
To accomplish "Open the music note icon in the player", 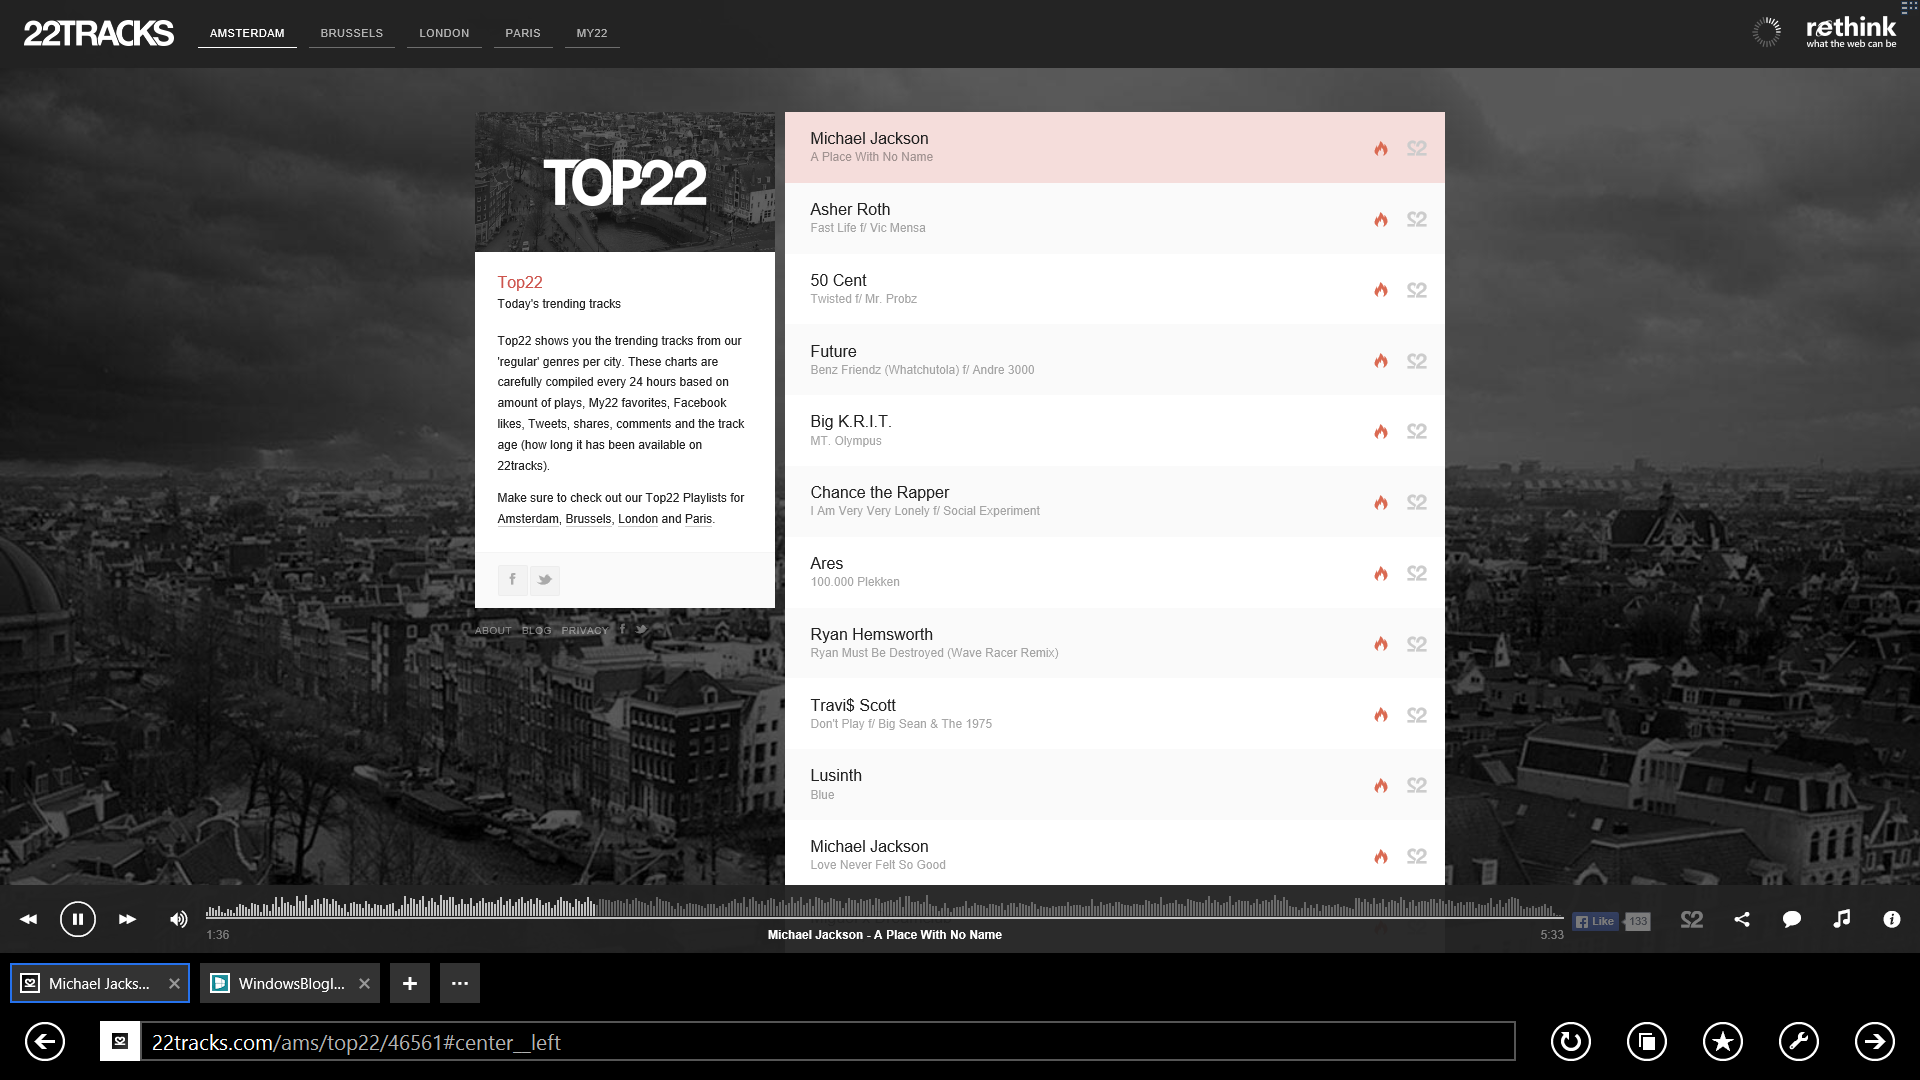I will [x=1842, y=919].
